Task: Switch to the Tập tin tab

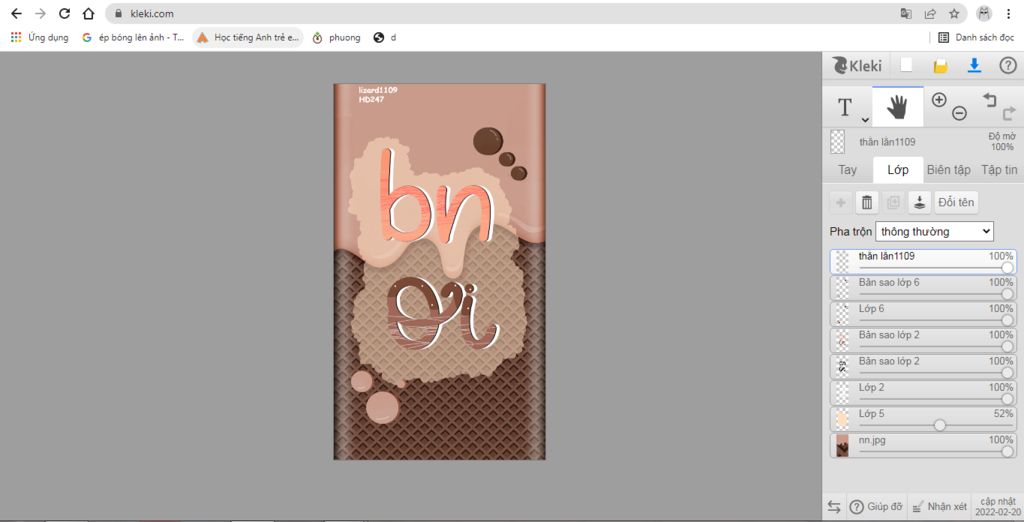Action: [x=999, y=170]
